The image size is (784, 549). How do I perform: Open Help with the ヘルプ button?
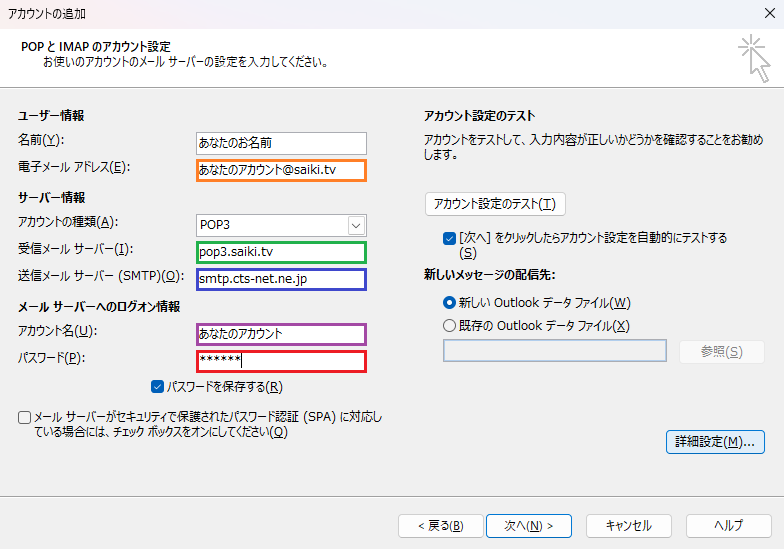[728, 525]
